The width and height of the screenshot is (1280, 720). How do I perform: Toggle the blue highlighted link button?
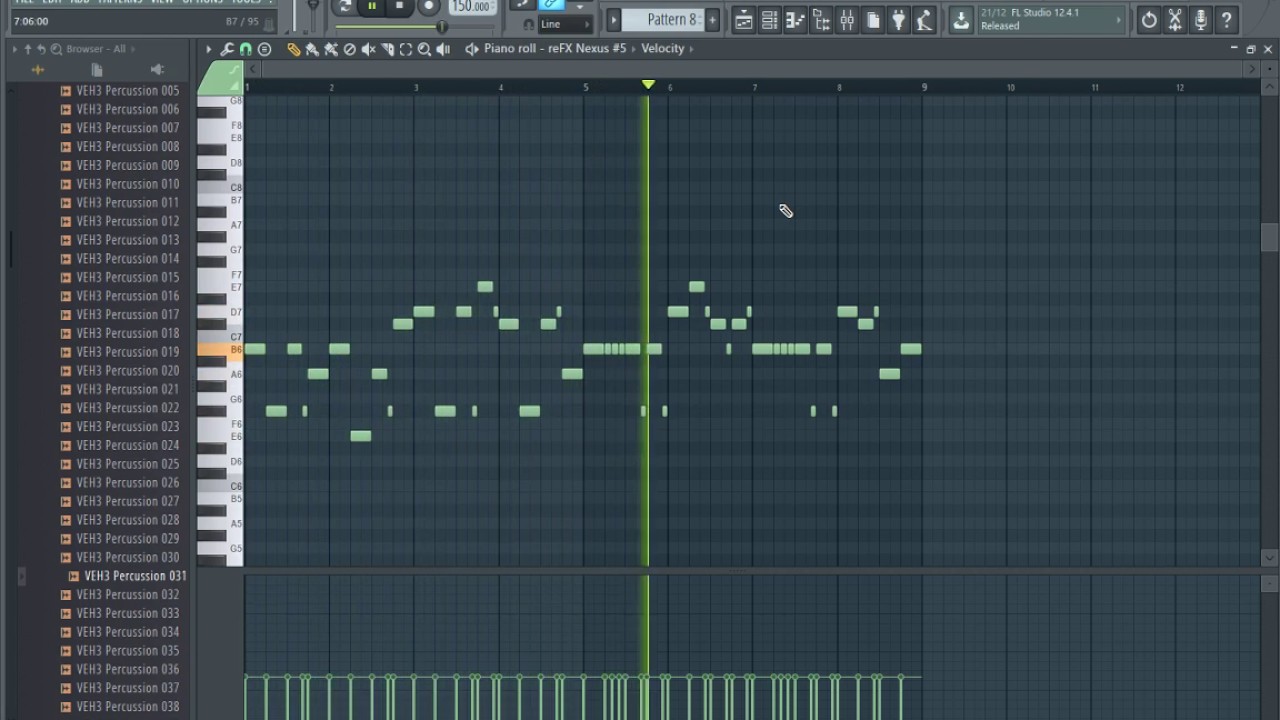click(x=552, y=4)
